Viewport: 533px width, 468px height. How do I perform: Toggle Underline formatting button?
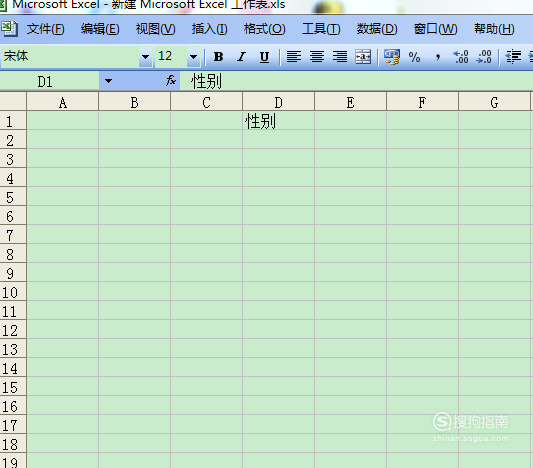pos(264,57)
